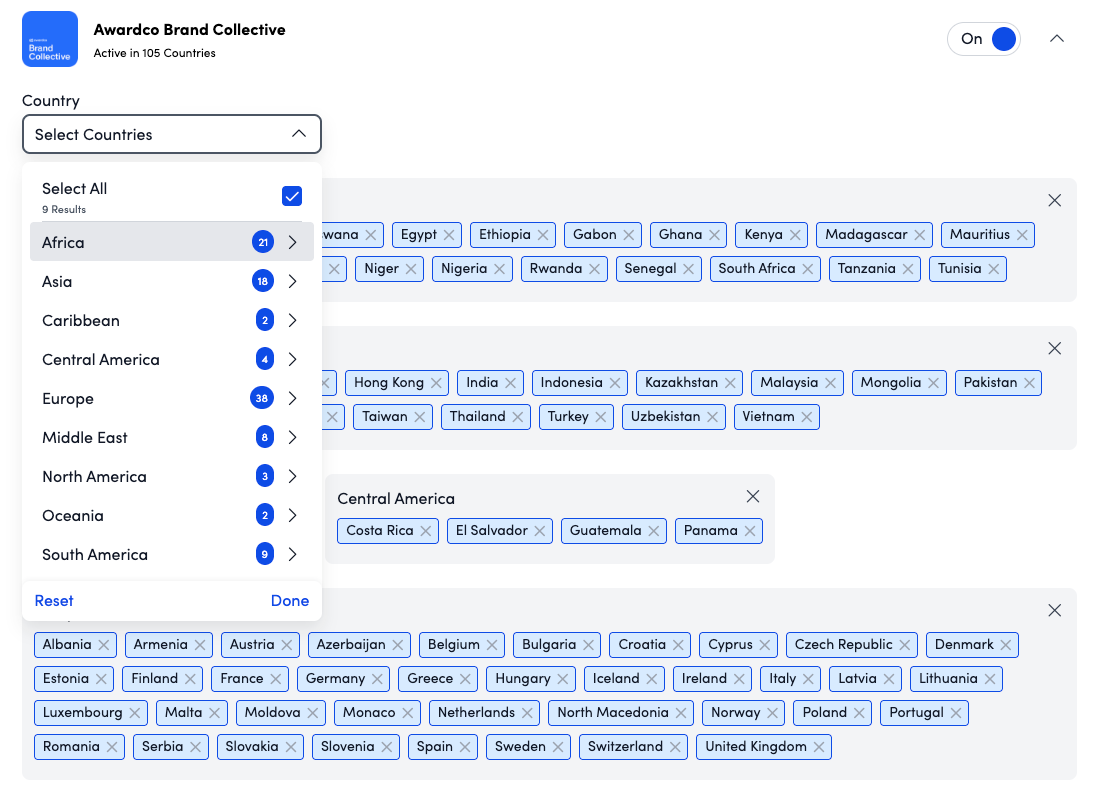
Task: Remove the Germany tag
Action: click(x=377, y=679)
